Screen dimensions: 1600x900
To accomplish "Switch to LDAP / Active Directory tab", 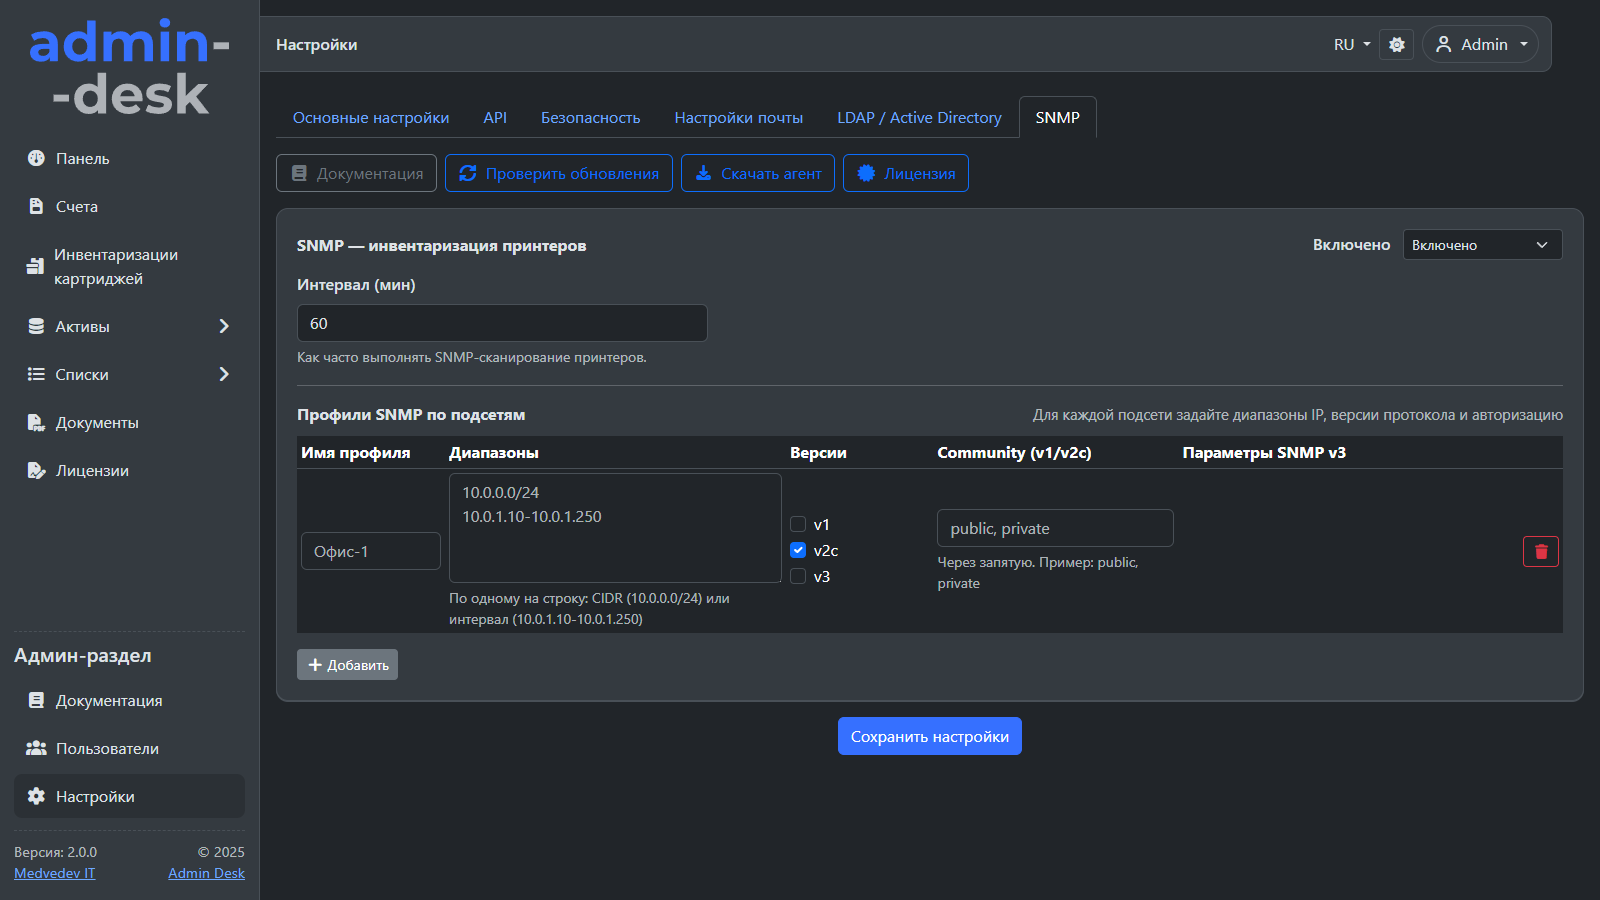I will click(919, 118).
